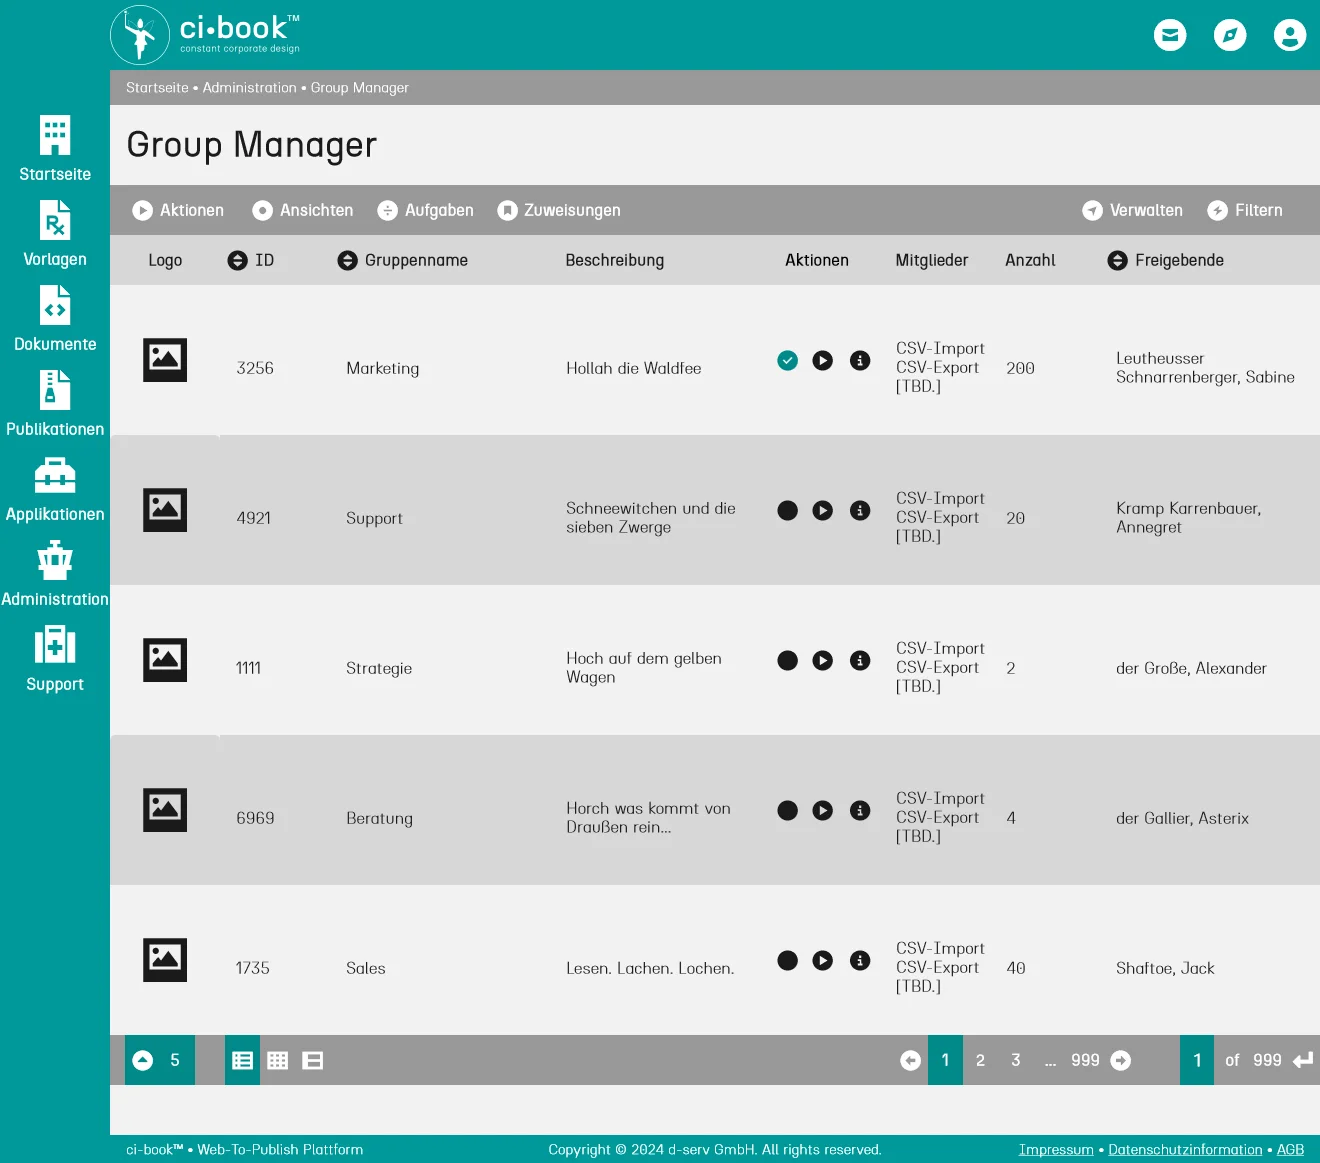Click the play action icon for Support group
Image resolution: width=1320 pixels, height=1163 pixels.
pyautogui.click(x=823, y=510)
